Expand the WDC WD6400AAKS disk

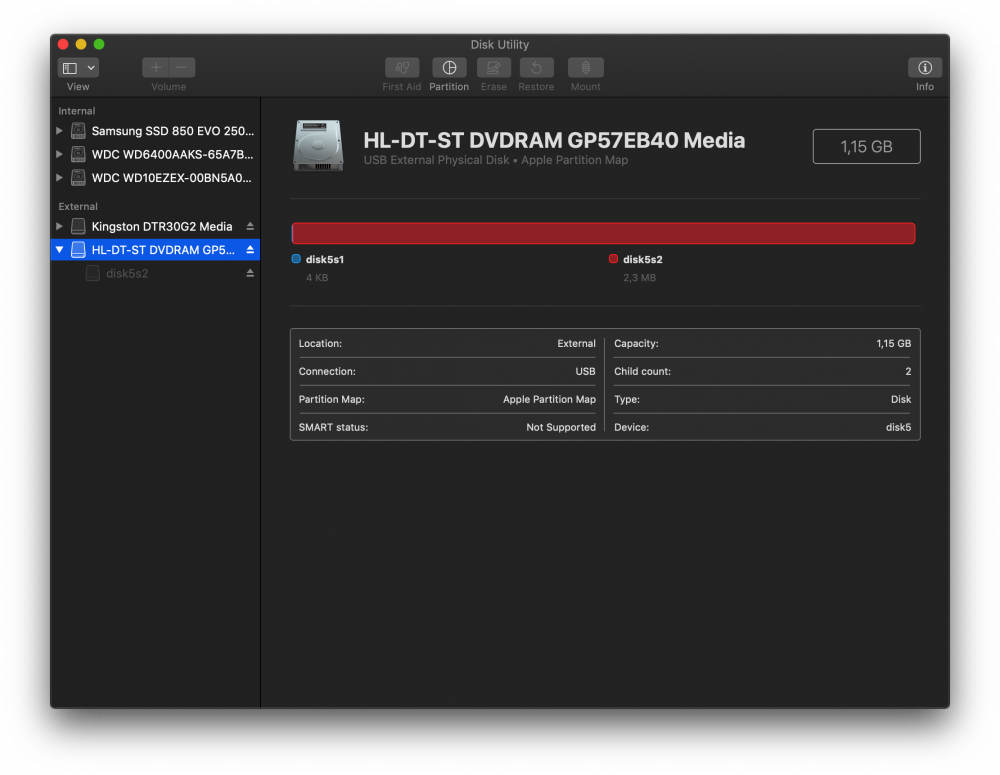[59, 154]
